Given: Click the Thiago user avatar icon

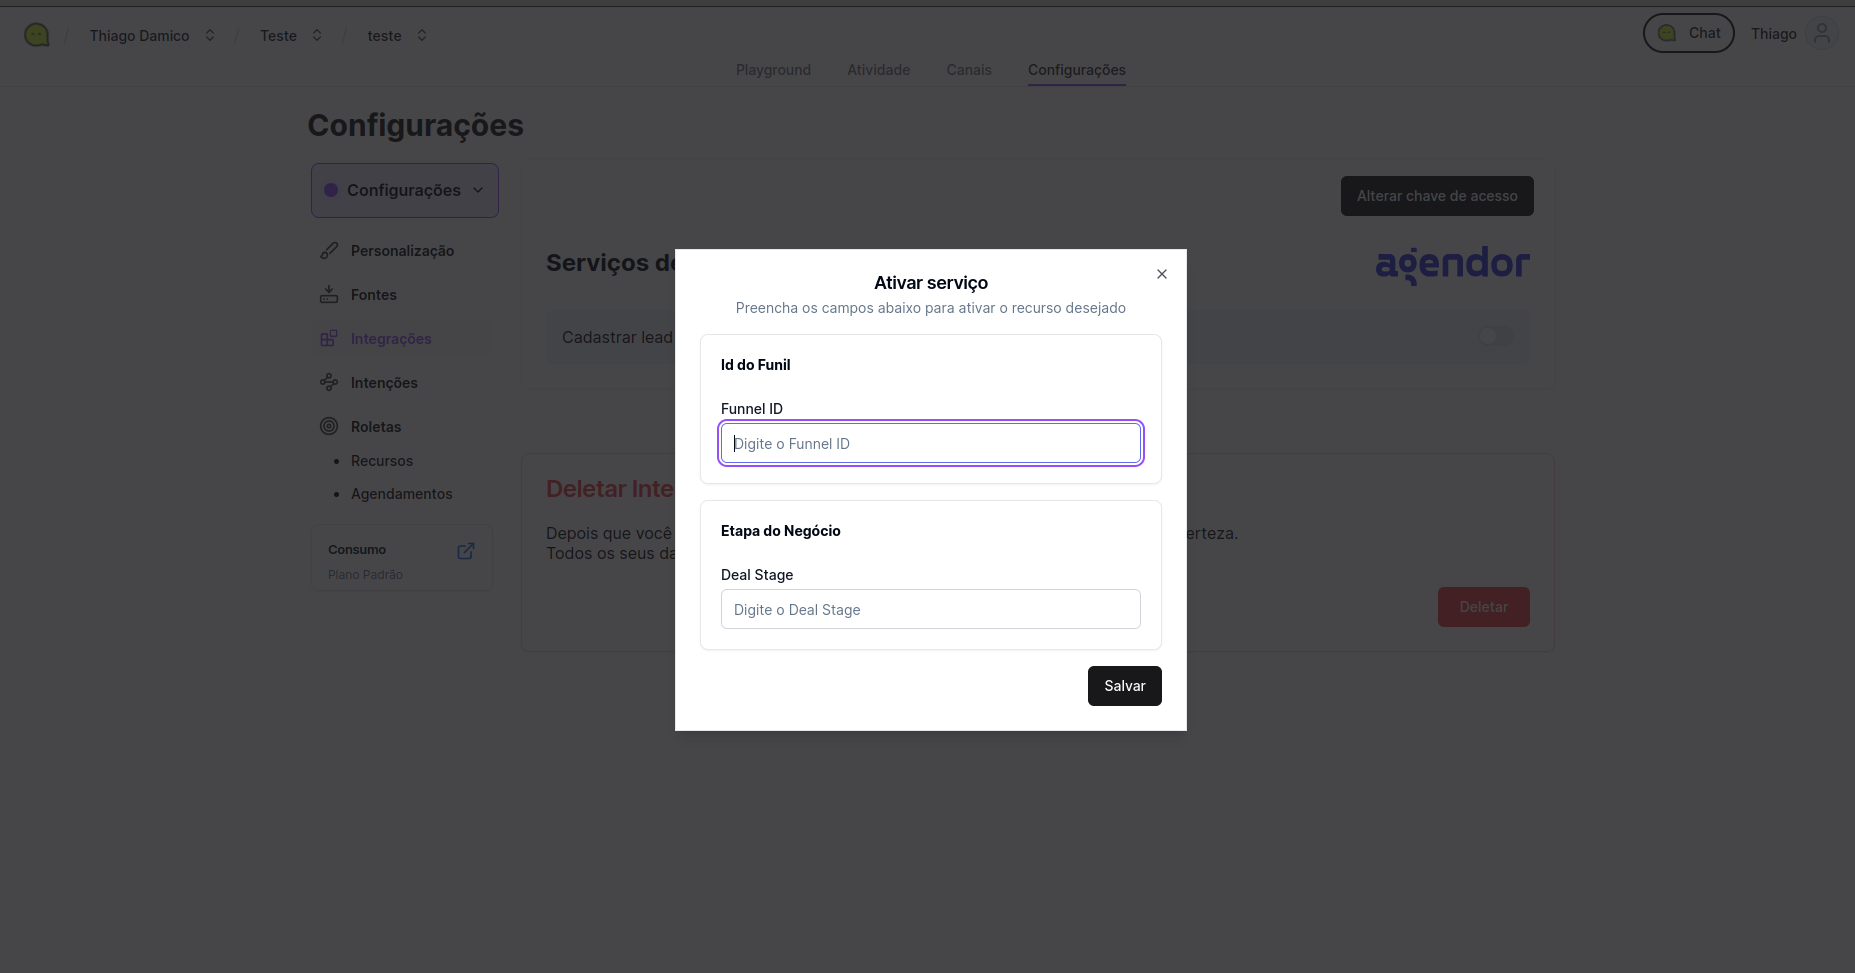Looking at the screenshot, I should (x=1822, y=34).
